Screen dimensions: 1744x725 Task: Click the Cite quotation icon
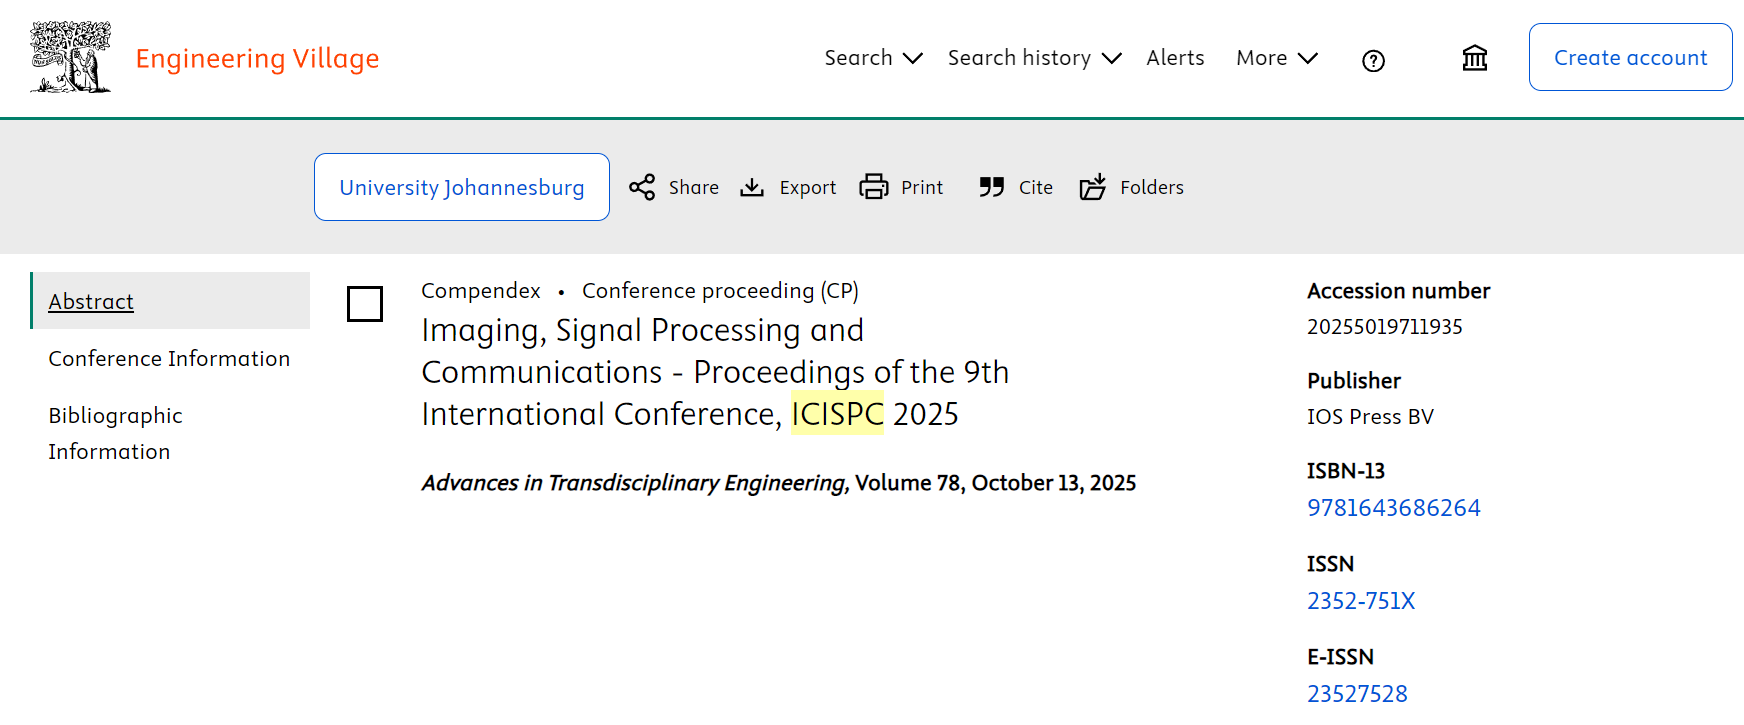(x=991, y=187)
